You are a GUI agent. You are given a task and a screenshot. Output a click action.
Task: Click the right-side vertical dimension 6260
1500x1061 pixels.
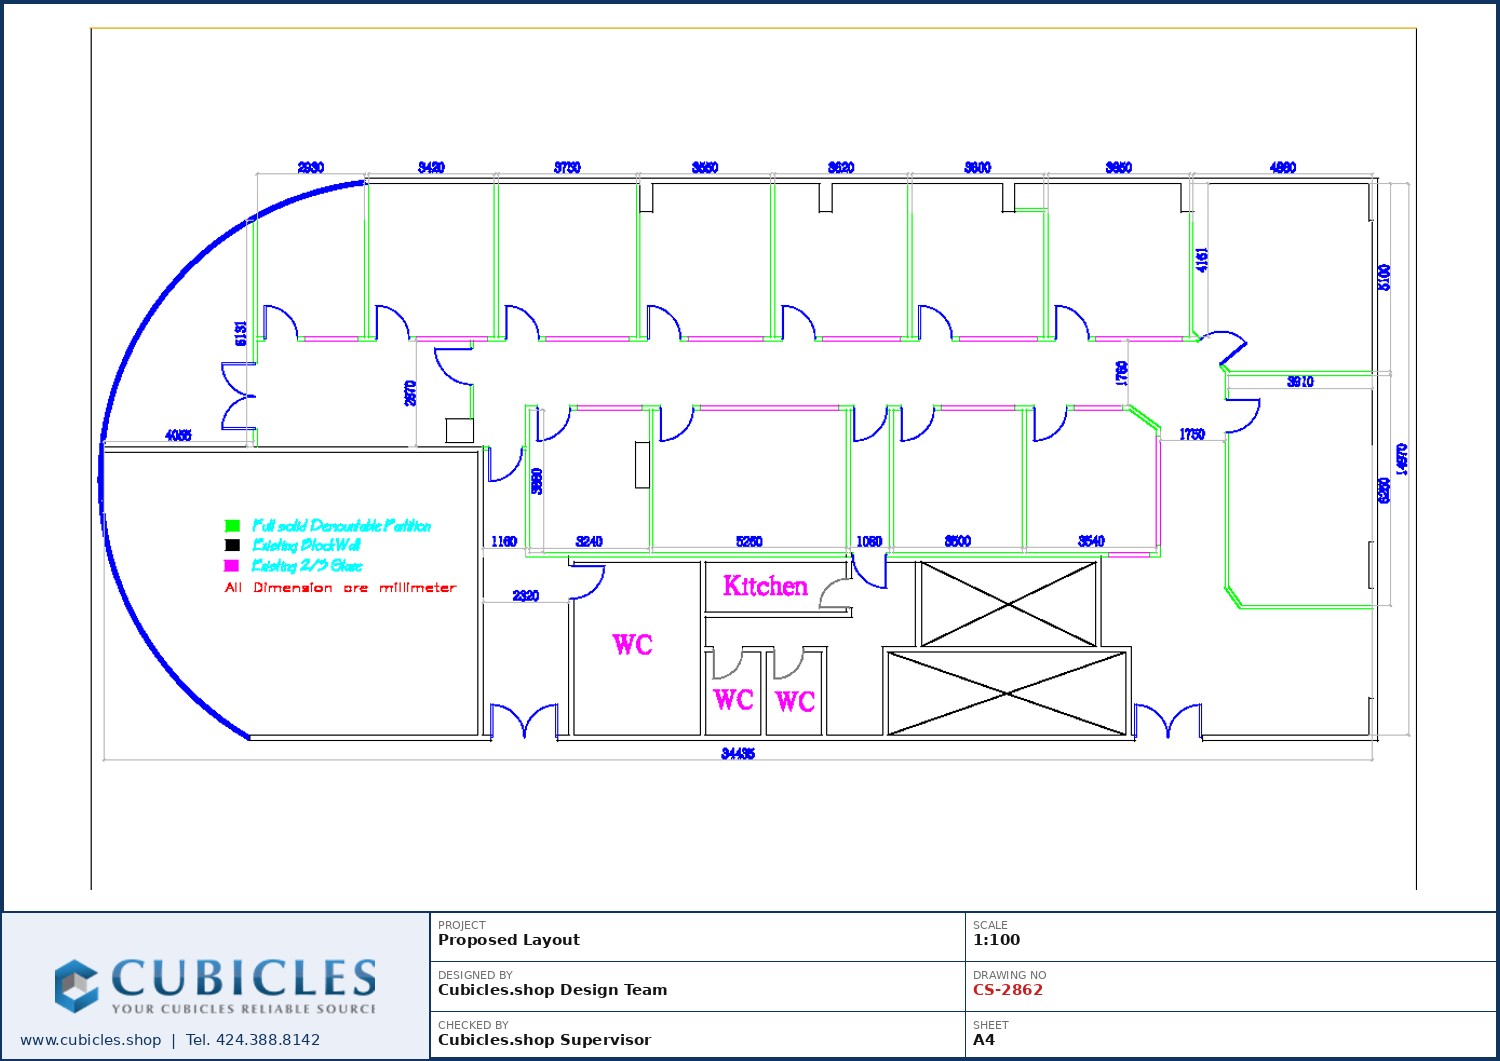(x=1384, y=491)
